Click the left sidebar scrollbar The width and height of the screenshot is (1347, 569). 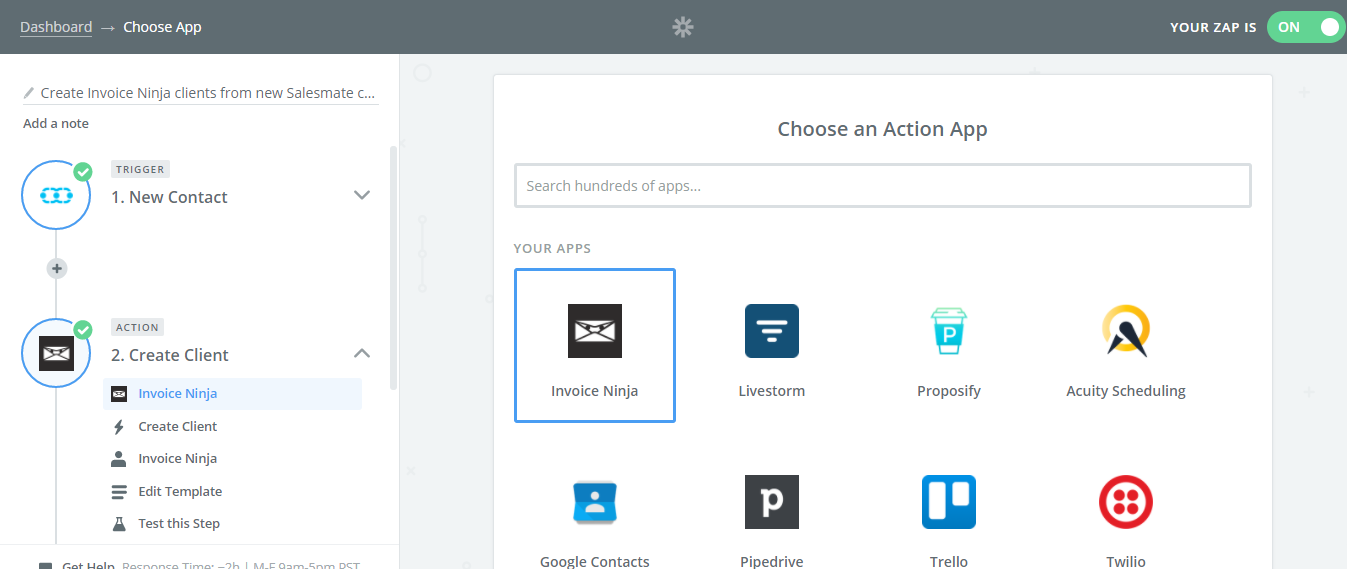pos(394,268)
